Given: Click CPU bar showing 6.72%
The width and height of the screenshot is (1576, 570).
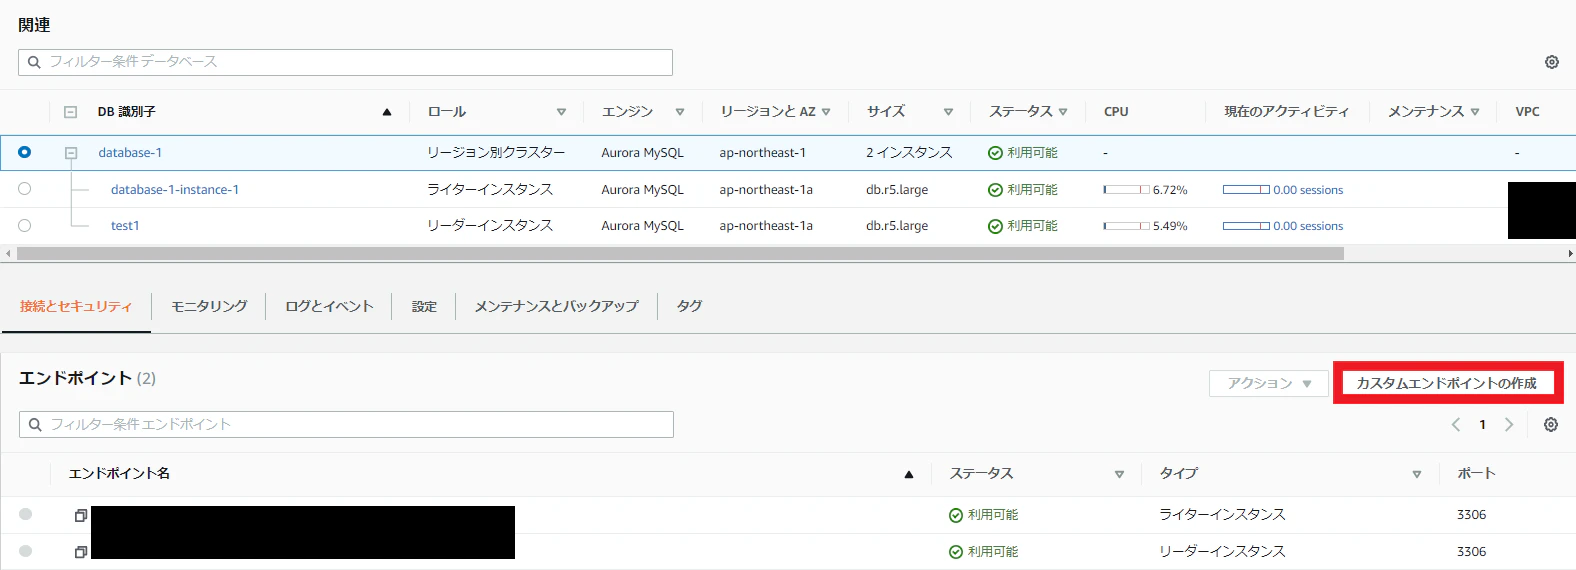Looking at the screenshot, I should [1126, 190].
